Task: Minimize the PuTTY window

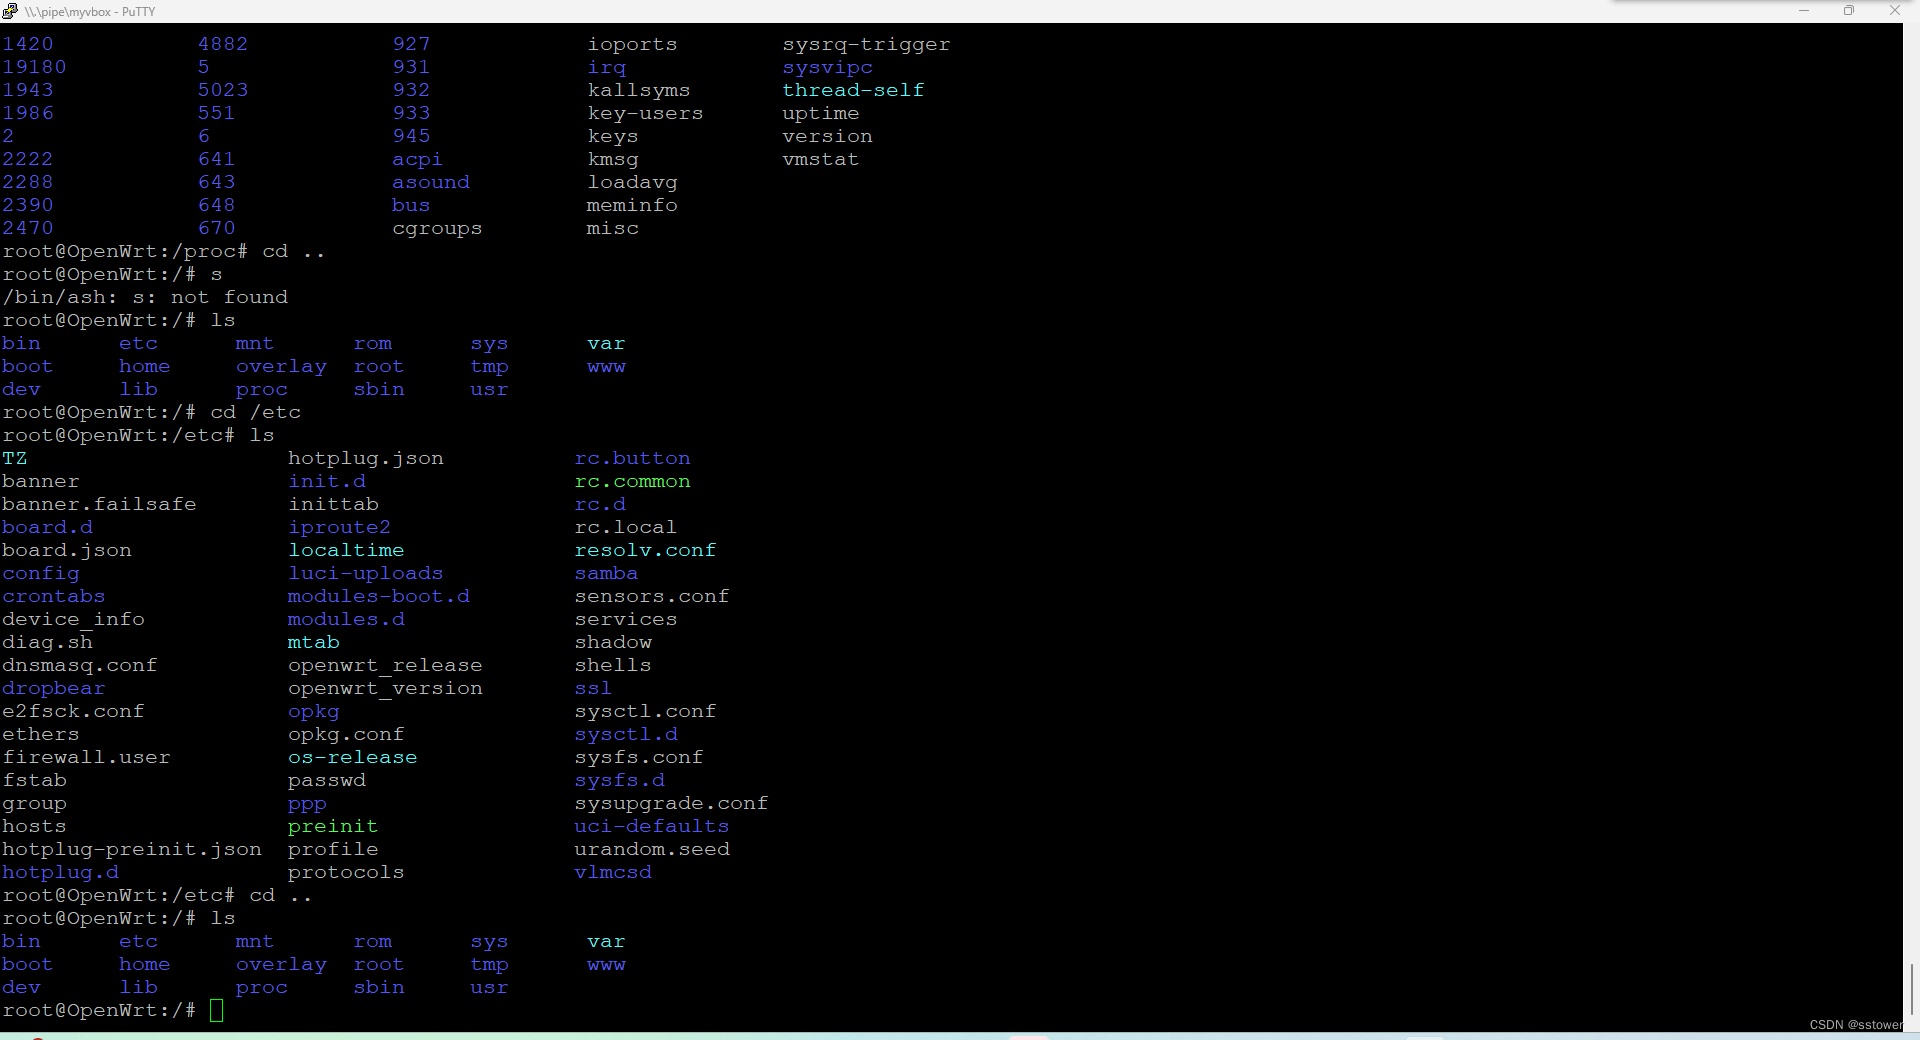Action: 1804,11
